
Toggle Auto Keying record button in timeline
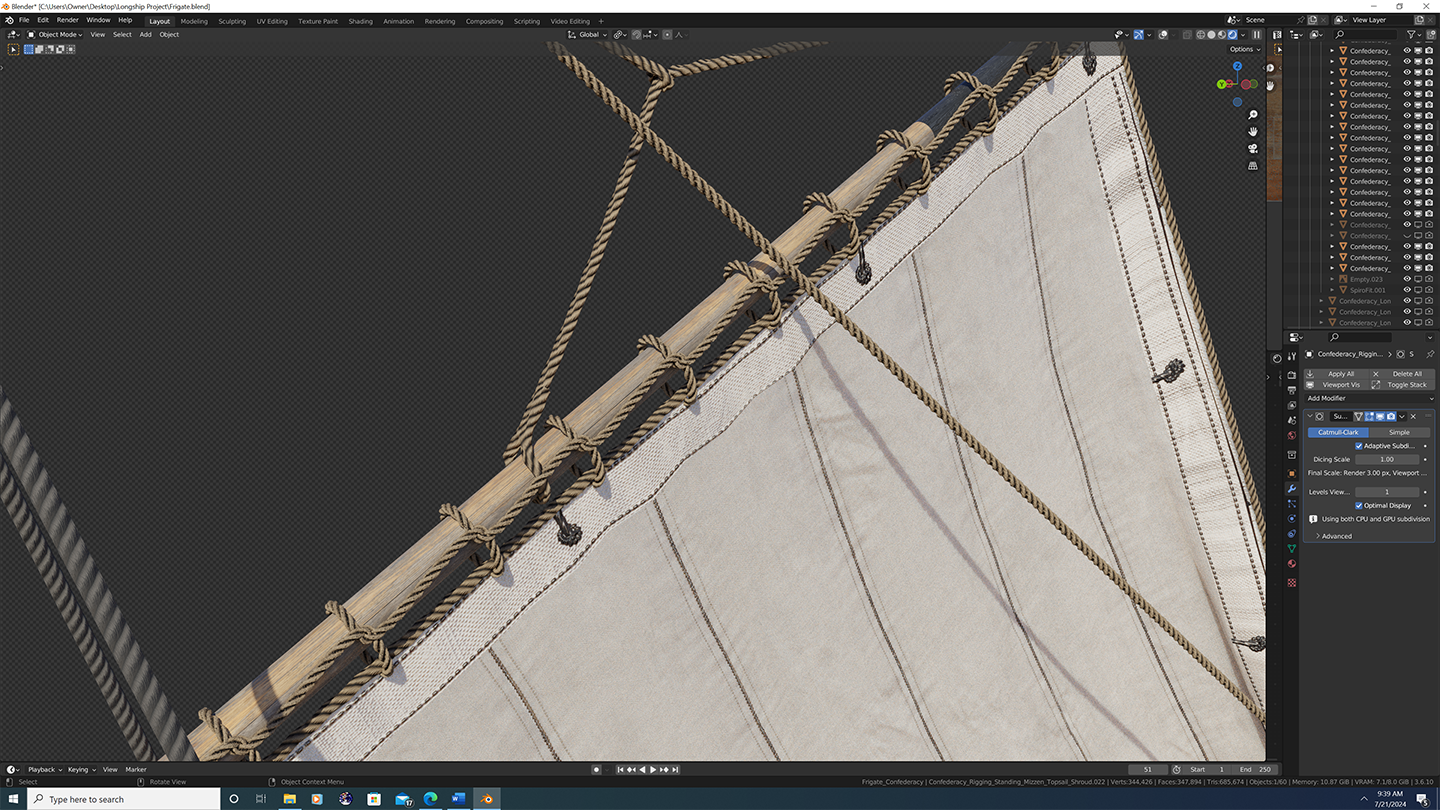597,769
